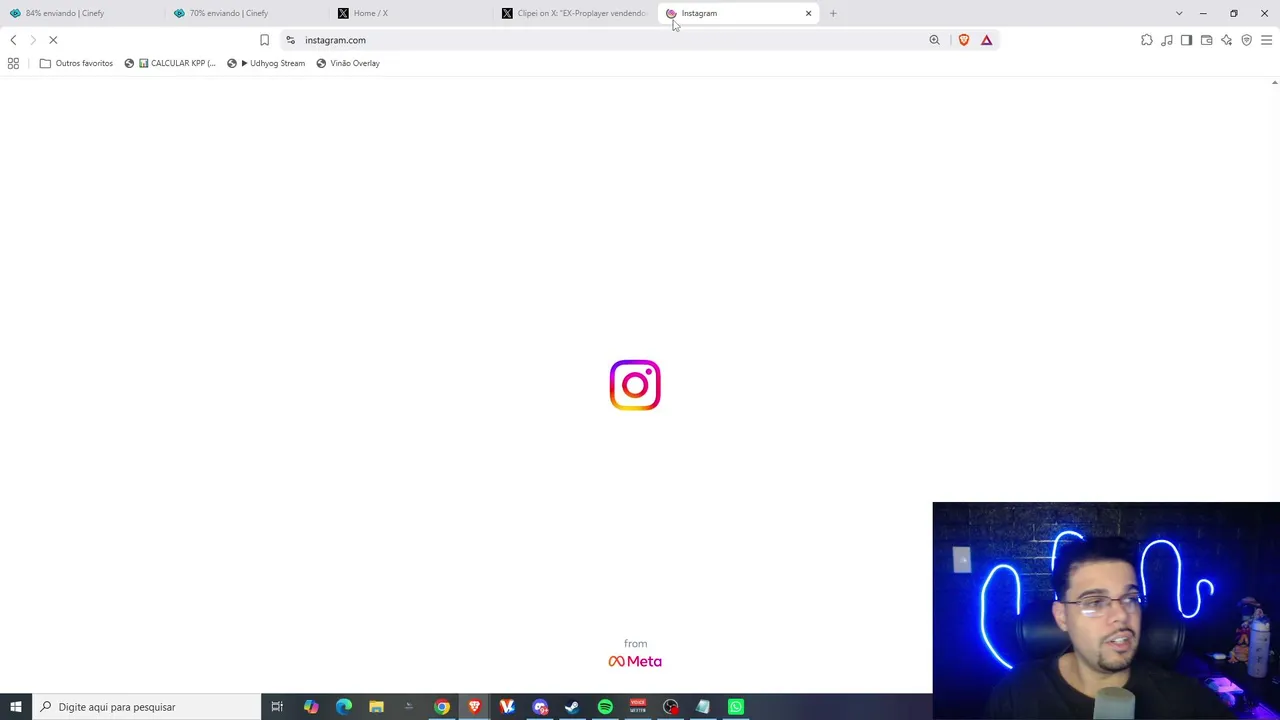Screen dimensions: 1280x720
Task: Open Steam from the taskbar
Action: tap(572, 707)
